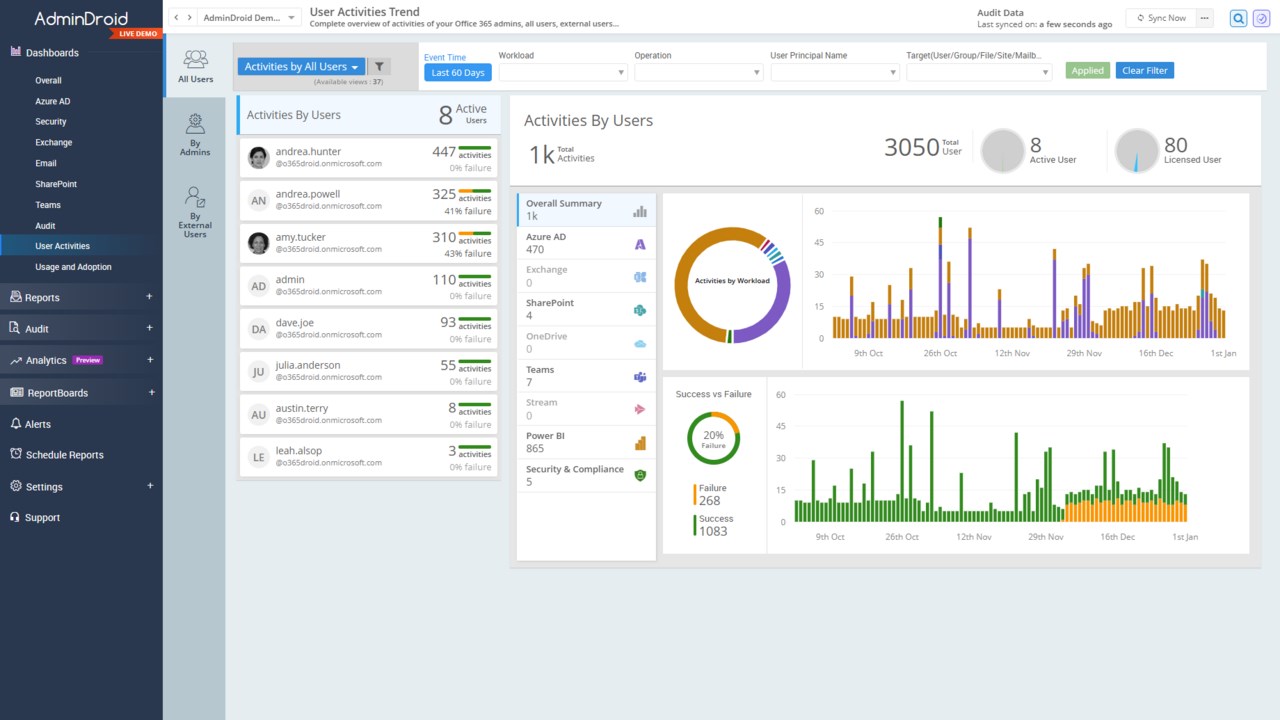Click the Sync Now button
The height and width of the screenshot is (720, 1280).
coord(1161,18)
